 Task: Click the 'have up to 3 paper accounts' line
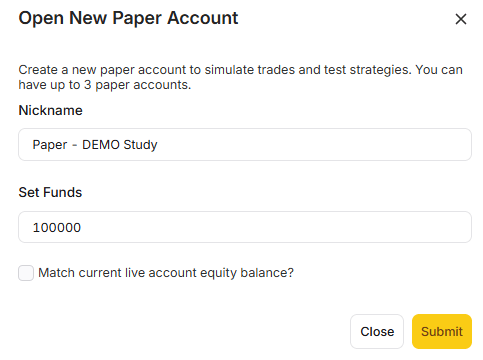coord(105,85)
